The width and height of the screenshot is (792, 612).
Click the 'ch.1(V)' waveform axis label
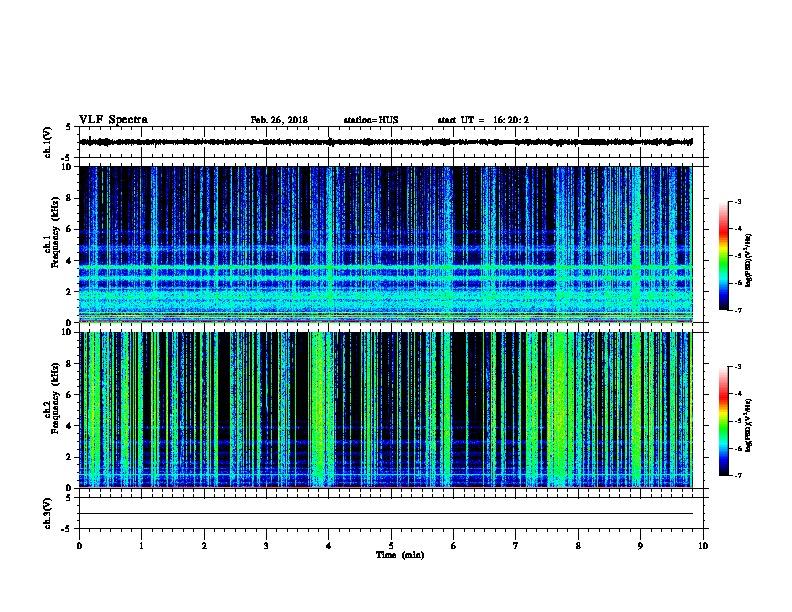[x=47, y=142]
